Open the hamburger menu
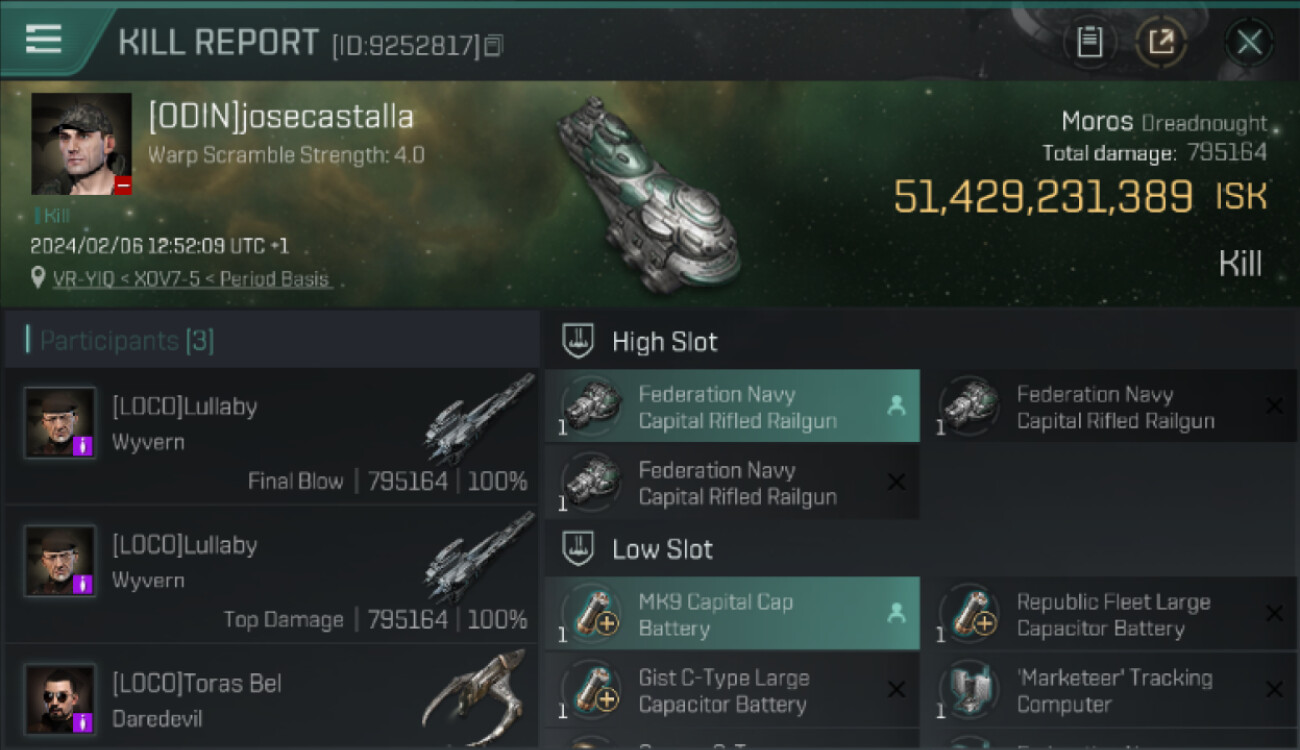This screenshot has height=750, width=1300. coord(44,39)
